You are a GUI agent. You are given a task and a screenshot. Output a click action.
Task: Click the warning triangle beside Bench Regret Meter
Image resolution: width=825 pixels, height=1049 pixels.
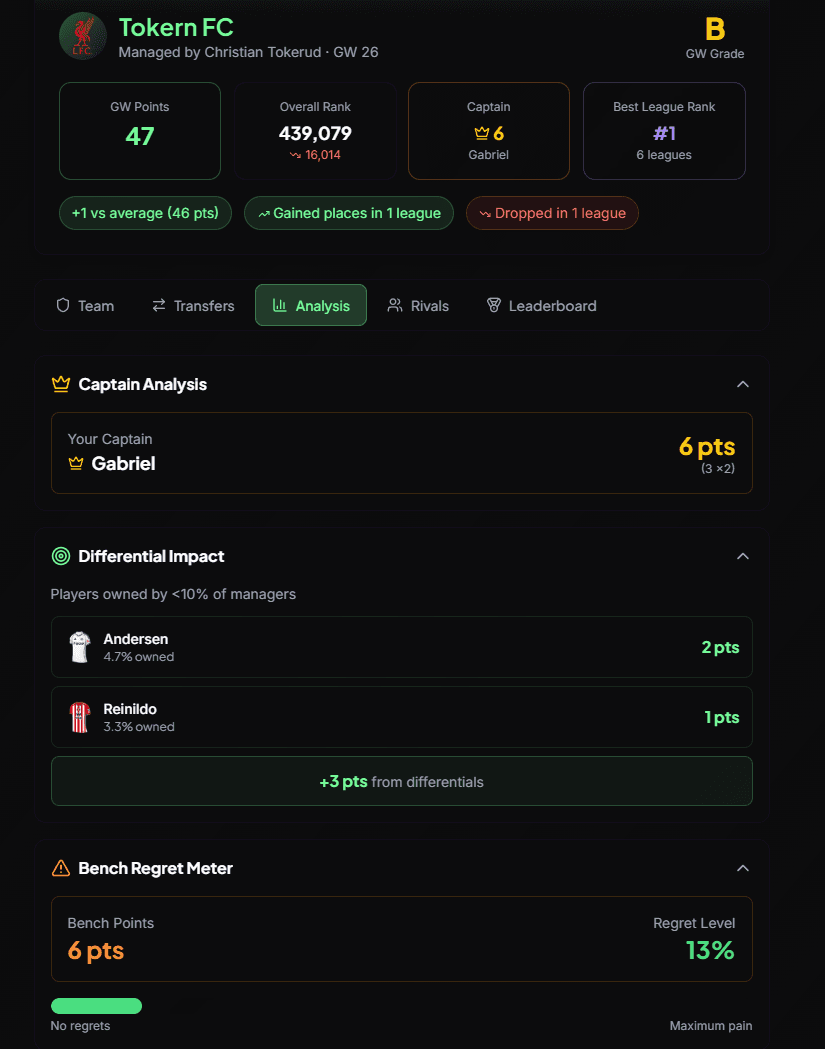(60, 868)
